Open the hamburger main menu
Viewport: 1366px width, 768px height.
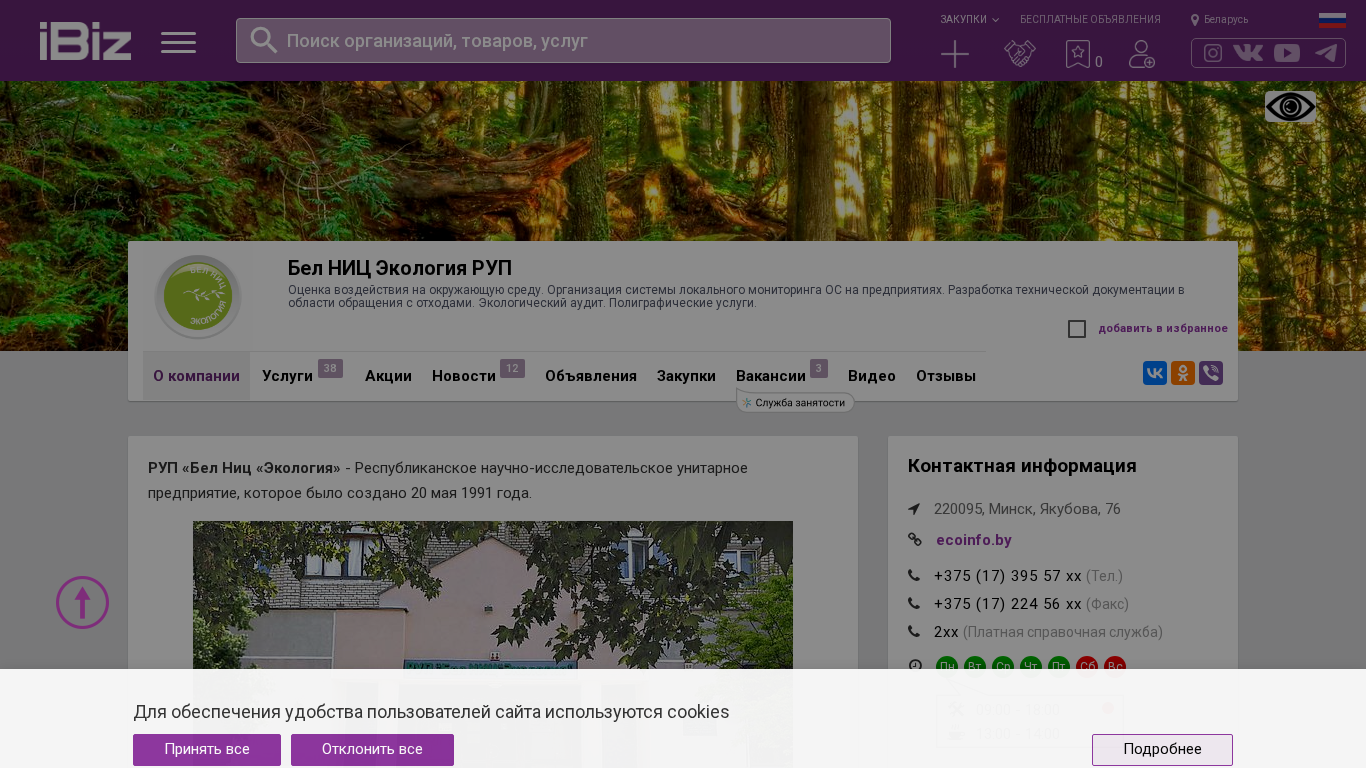178,42
